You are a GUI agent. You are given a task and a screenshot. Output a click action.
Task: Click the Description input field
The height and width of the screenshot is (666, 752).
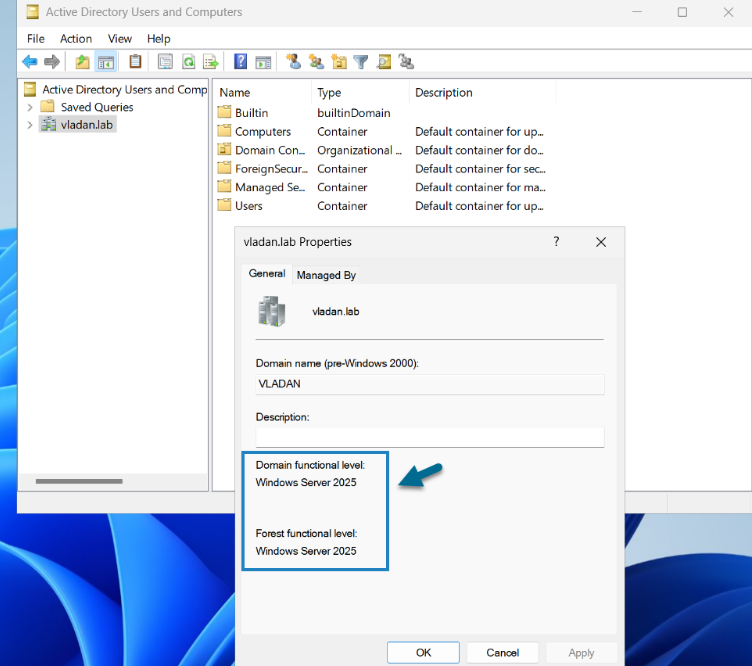430,437
